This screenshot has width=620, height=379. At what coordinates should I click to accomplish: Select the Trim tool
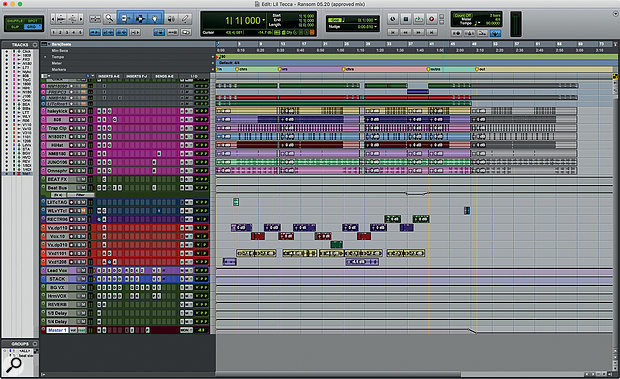[126, 19]
